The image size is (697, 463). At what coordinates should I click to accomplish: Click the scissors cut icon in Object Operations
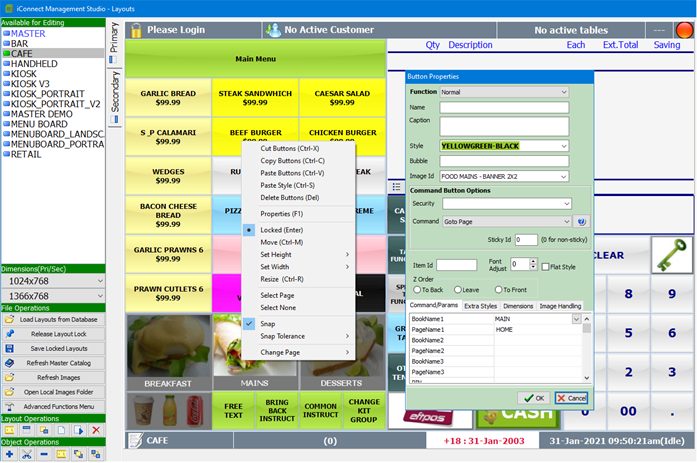click(27, 454)
